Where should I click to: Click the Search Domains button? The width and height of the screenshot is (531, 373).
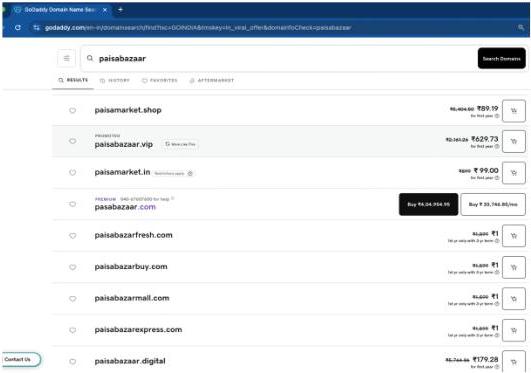click(502, 58)
